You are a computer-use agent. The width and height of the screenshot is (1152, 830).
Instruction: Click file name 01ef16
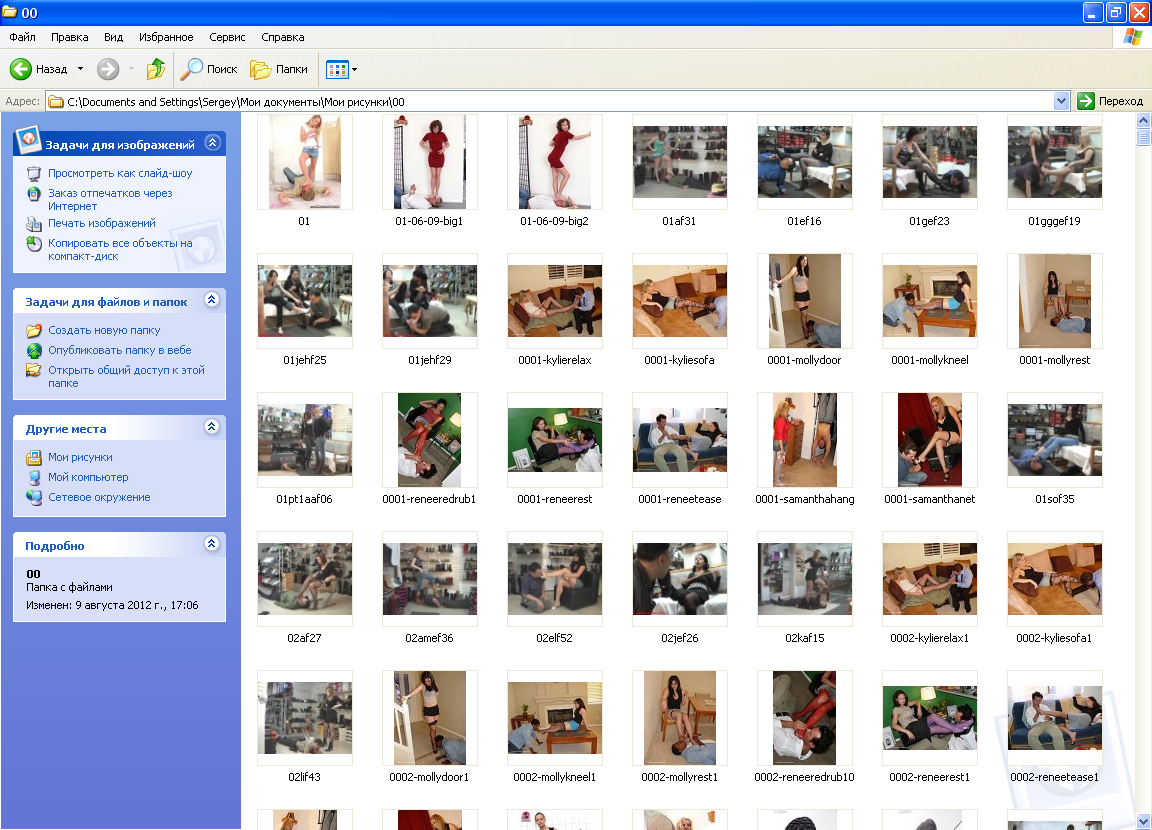804,221
